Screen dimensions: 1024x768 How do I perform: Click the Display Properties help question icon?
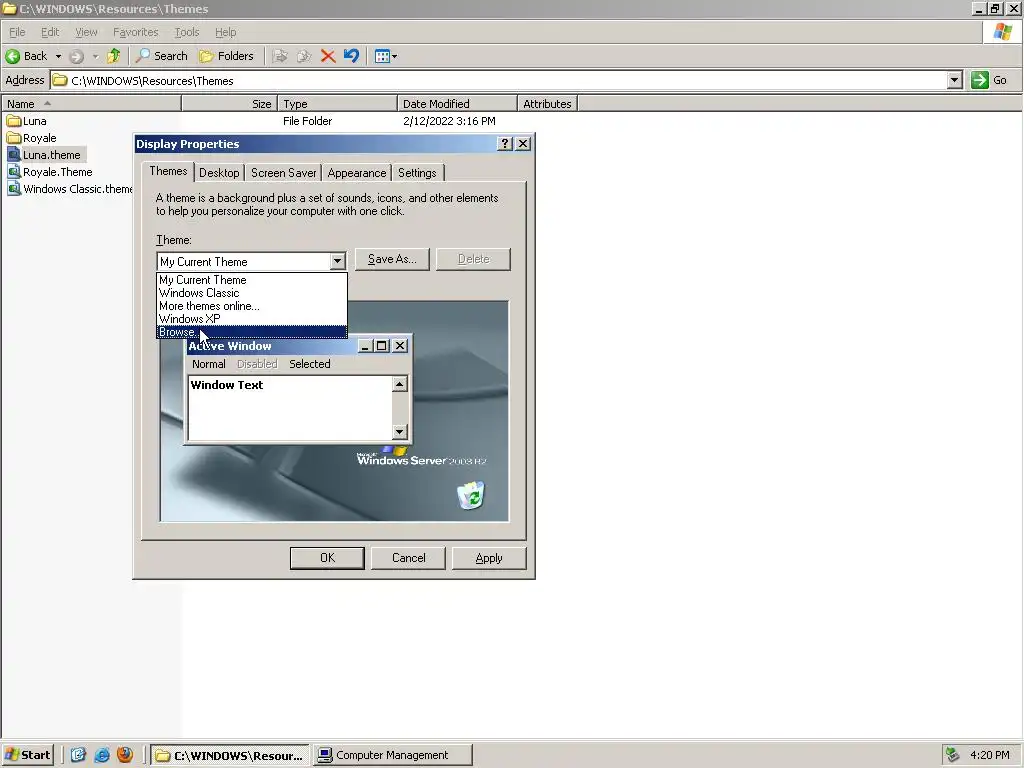tap(505, 144)
